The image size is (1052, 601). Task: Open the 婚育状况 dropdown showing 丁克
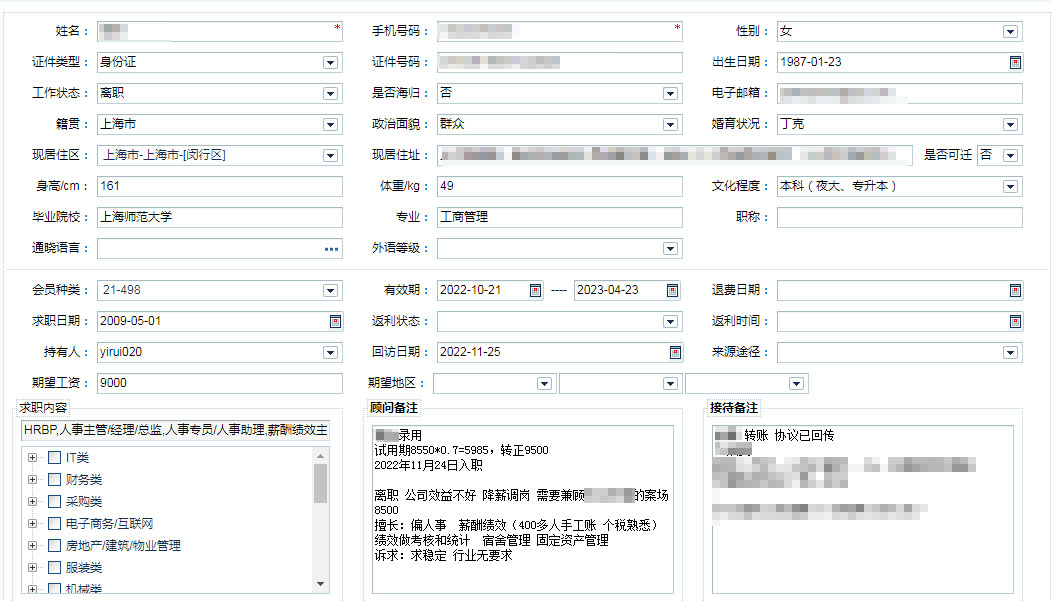click(x=1010, y=124)
